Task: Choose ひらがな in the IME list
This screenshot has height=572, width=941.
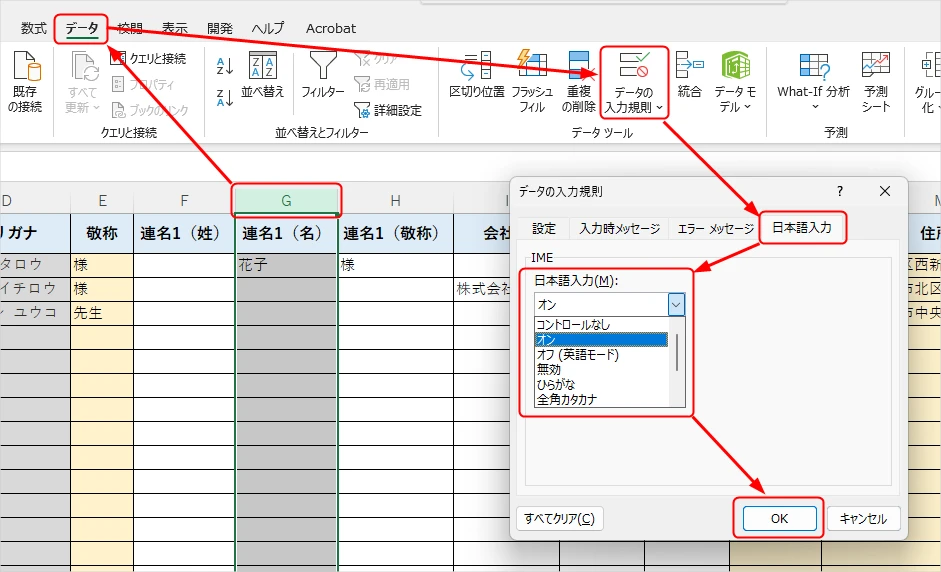Action: click(601, 384)
